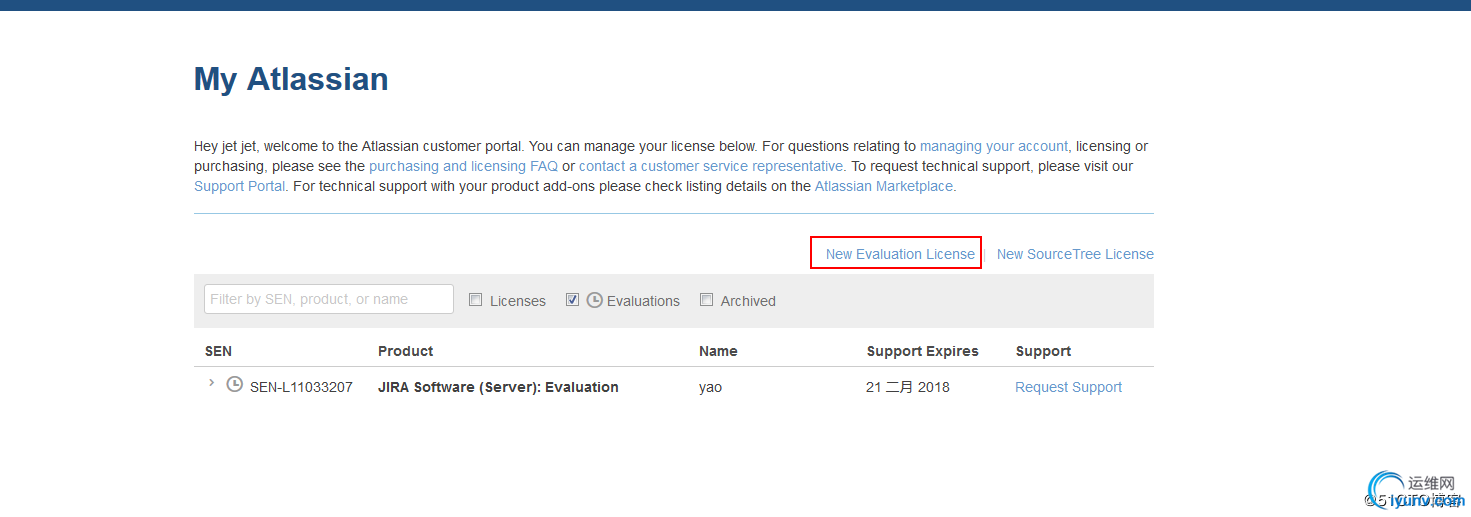Click the expiry date 21 二月 2018
Image resolution: width=1471 pixels, height=517 pixels.
coord(908,387)
